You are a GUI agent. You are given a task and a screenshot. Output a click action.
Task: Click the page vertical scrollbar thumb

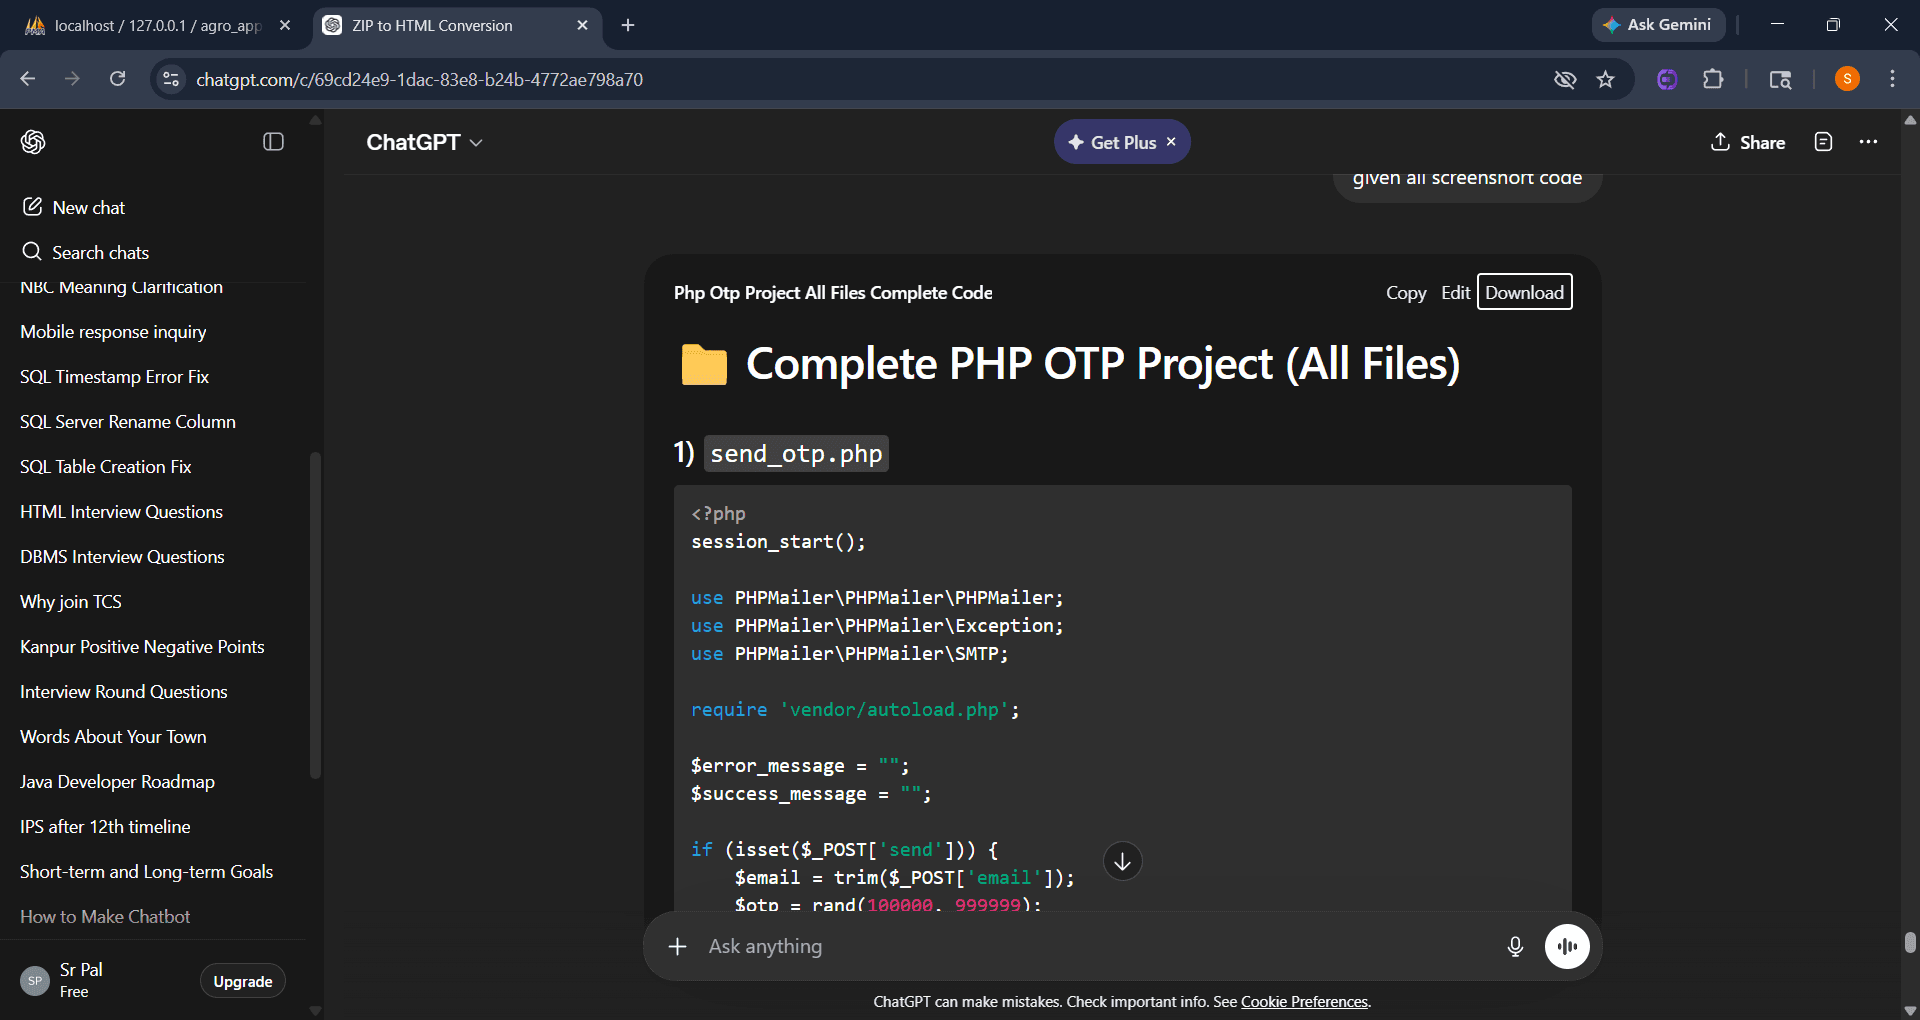(1909, 942)
